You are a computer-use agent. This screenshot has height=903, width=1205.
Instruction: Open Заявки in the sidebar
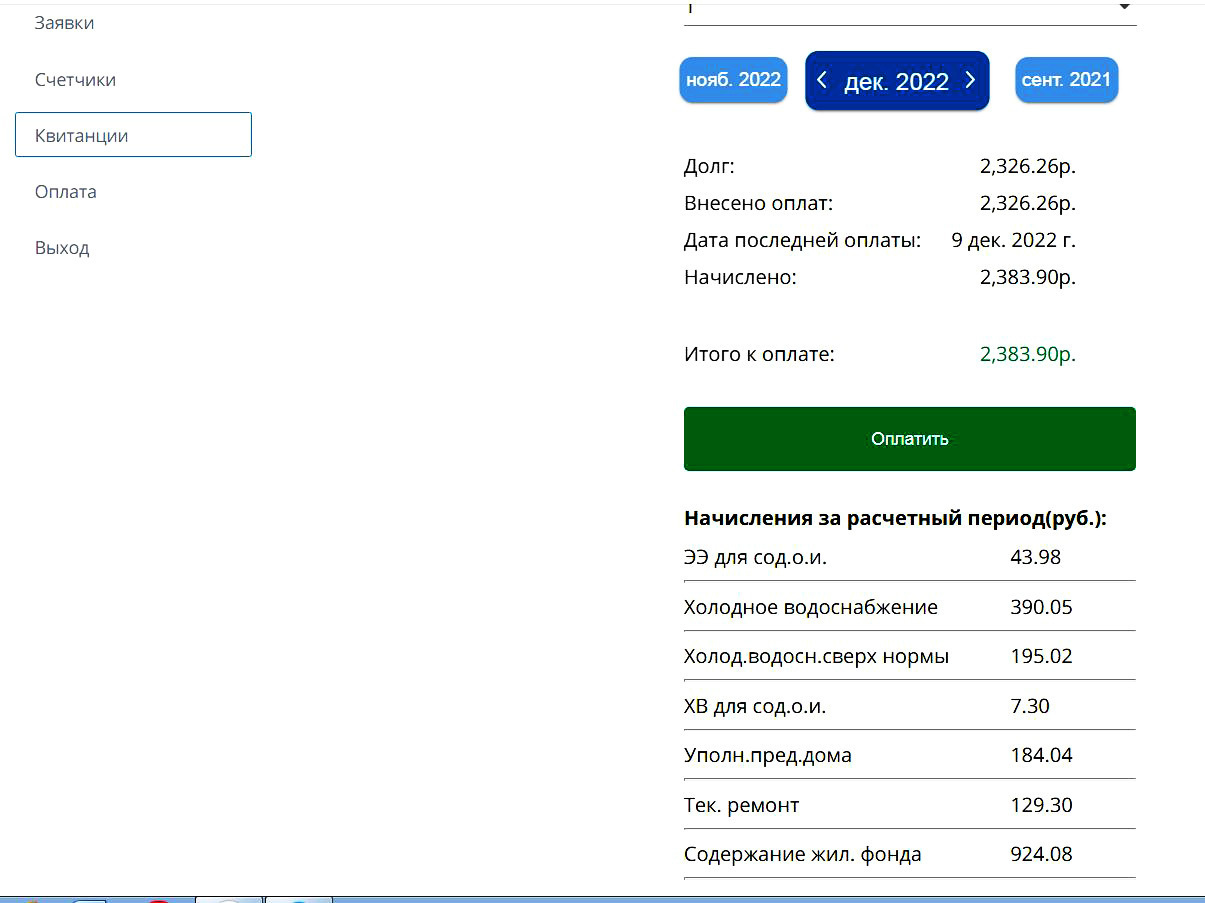tap(65, 23)
